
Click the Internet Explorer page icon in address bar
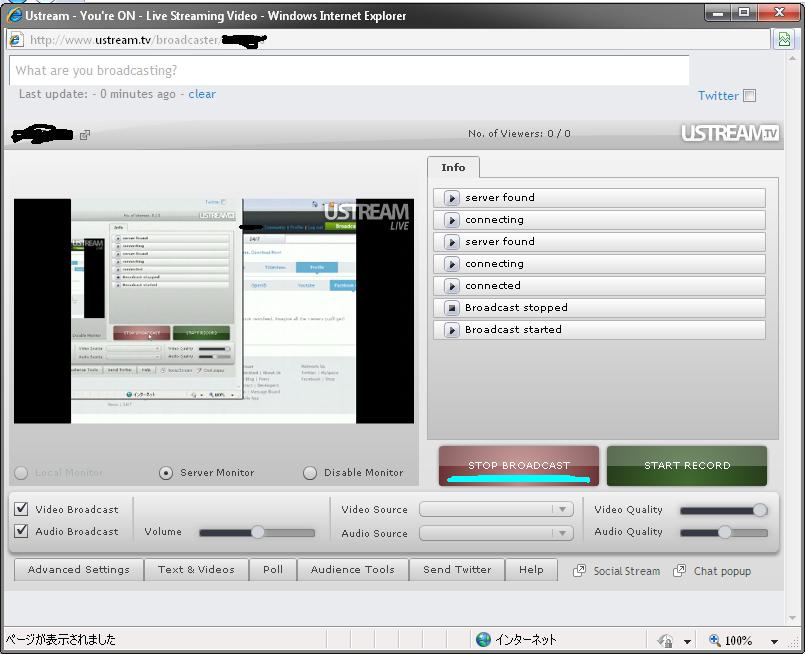click(16, 40)
